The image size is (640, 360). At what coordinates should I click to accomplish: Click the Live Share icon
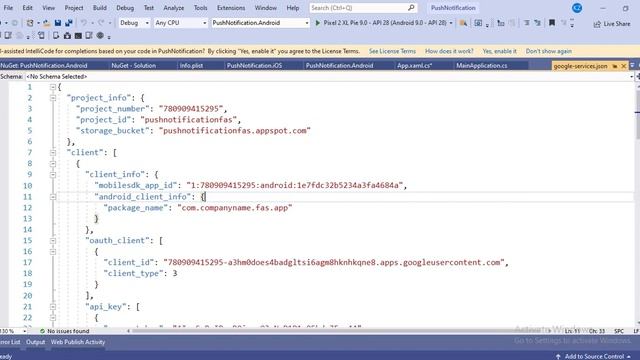tap(597, 24)
